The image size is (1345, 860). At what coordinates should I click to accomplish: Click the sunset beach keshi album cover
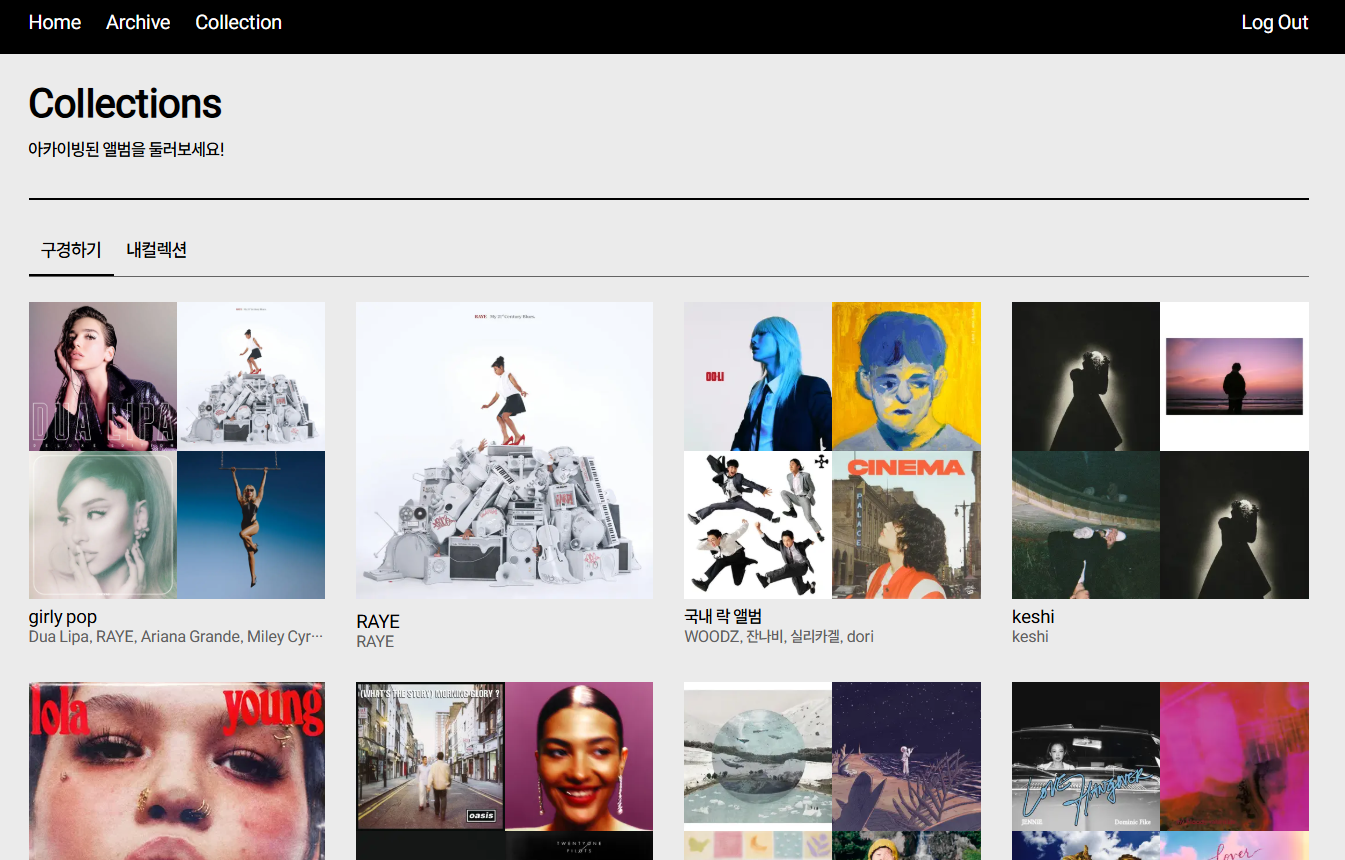click(1234, 376)
